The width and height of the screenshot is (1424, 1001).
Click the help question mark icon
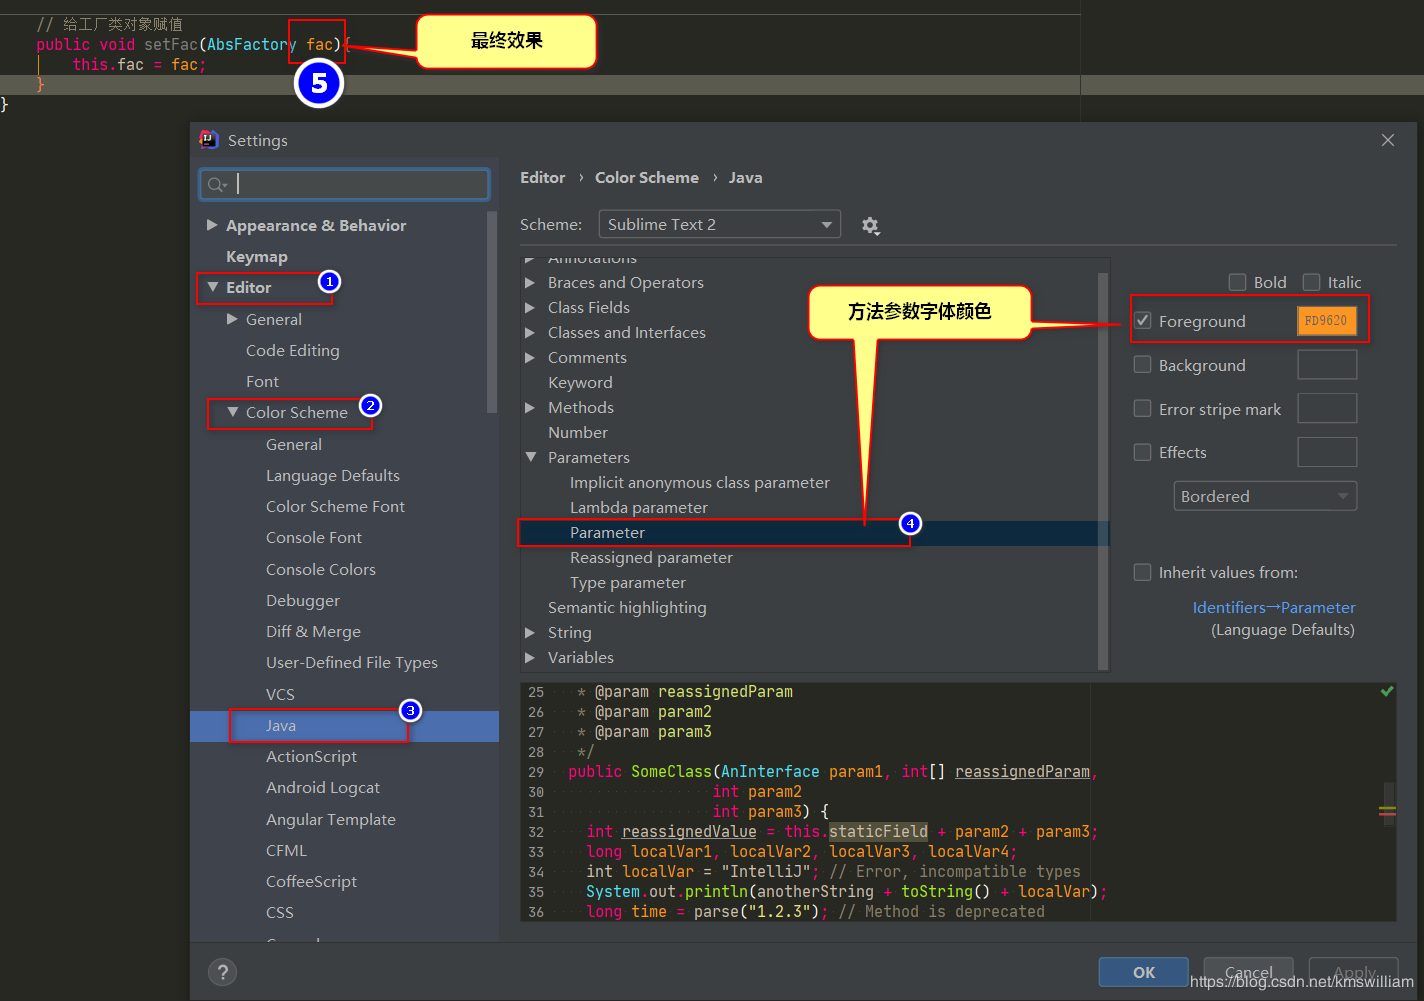(x=223, y=972)
